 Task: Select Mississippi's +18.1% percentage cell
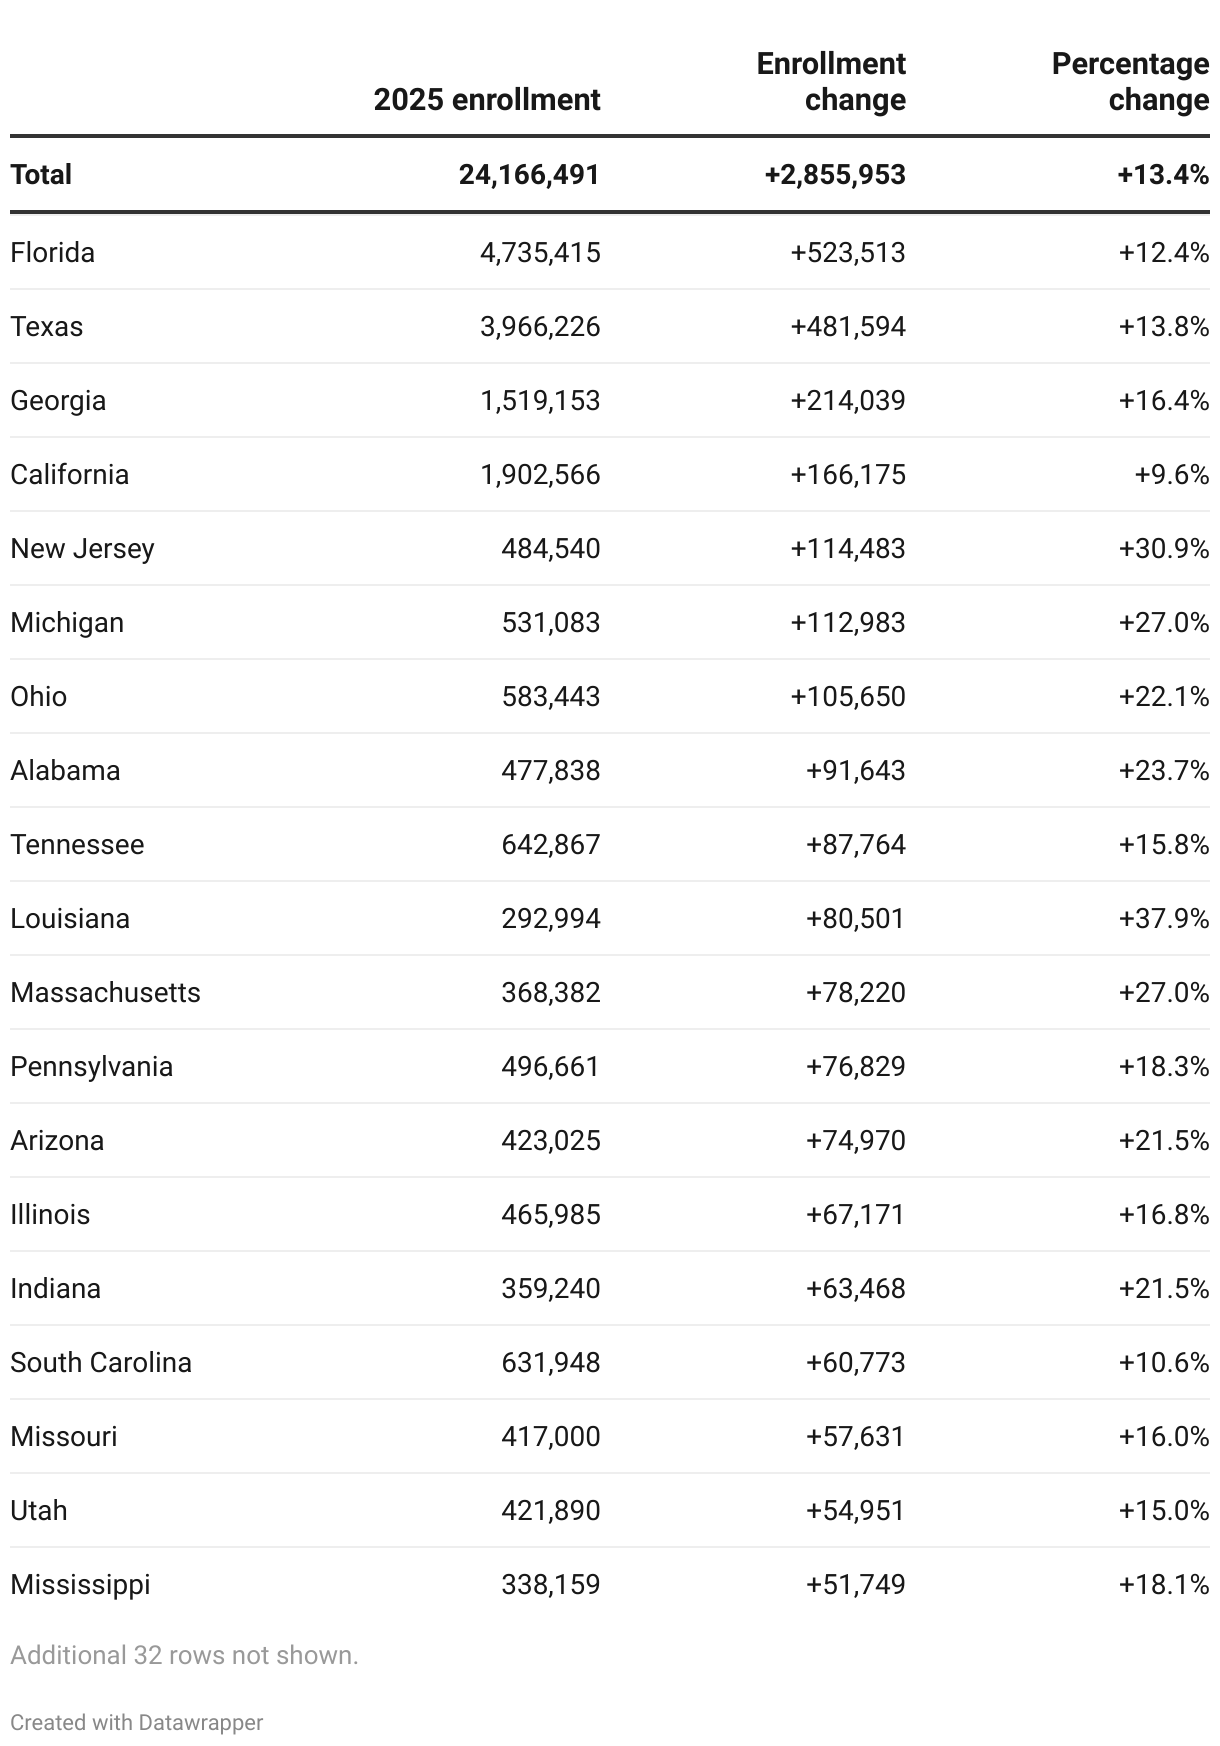[1164, 1584]
